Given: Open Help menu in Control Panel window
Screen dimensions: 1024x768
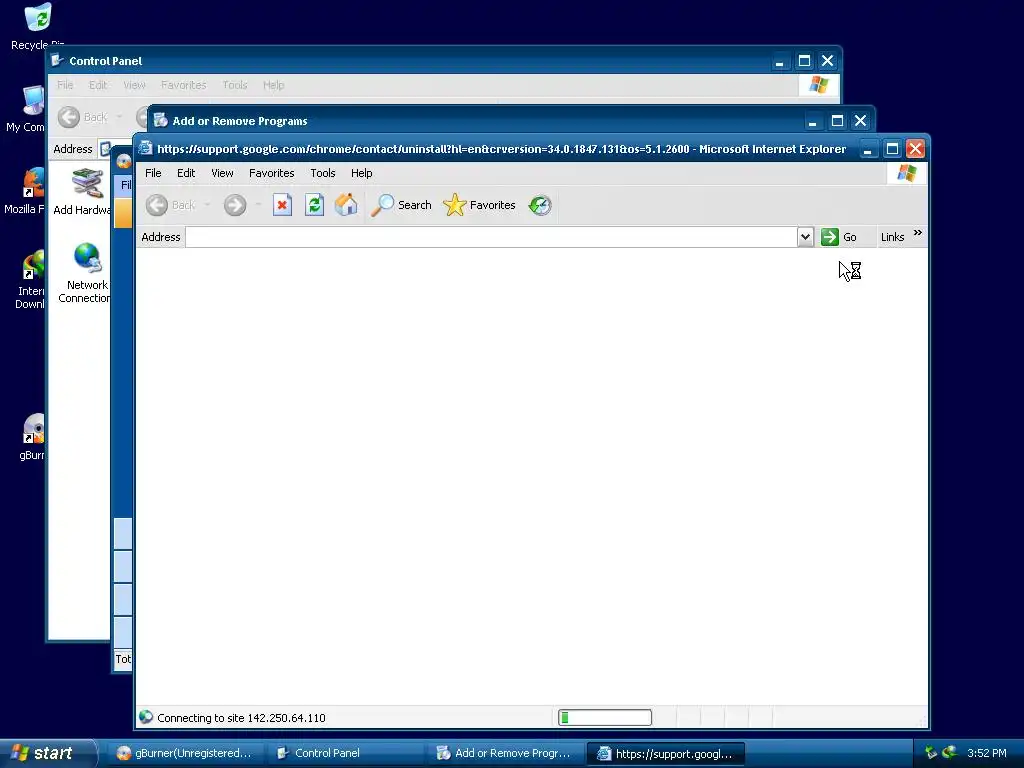Looking at the screenshot, I should (274, 85).
